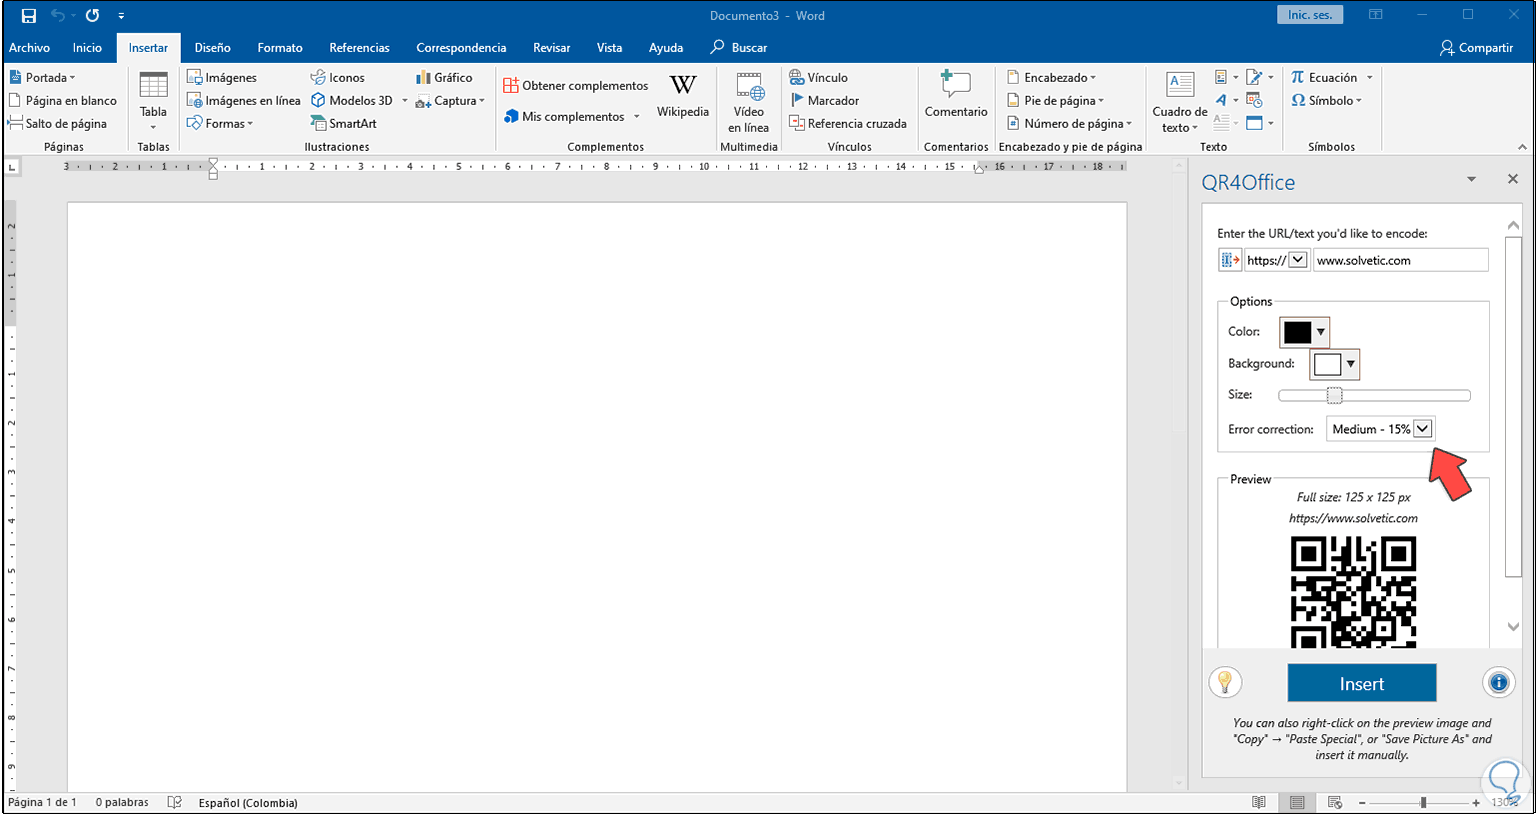Open Ribbon Display Options icon
The image size is (1538, 814).
(x=1376, y=15)
